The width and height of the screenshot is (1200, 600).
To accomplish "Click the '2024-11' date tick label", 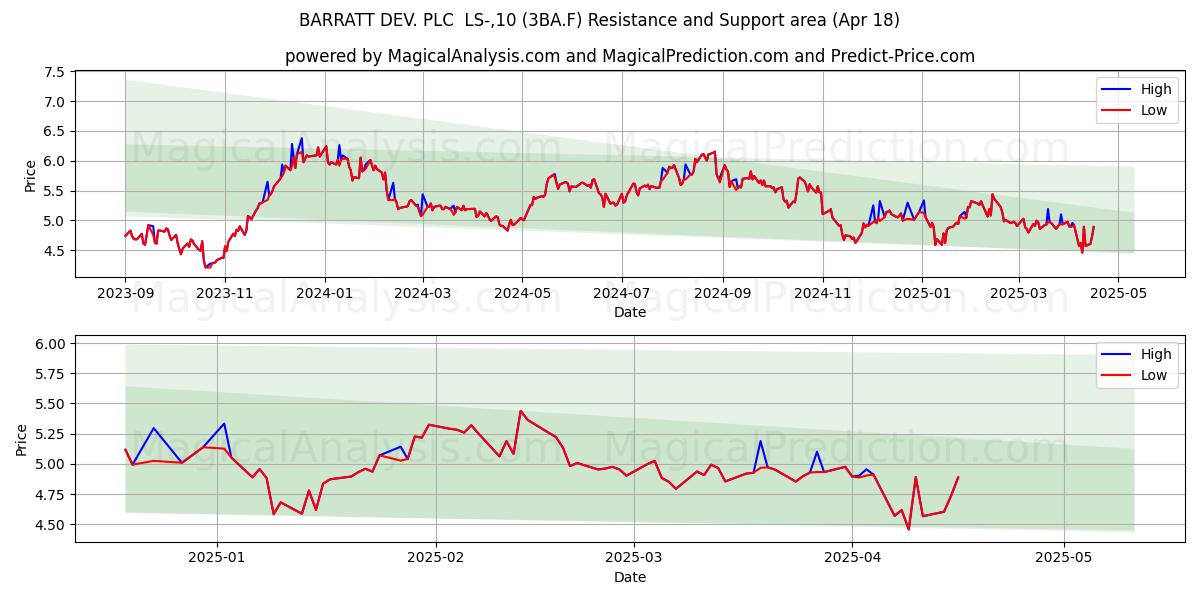I will 823,293.
